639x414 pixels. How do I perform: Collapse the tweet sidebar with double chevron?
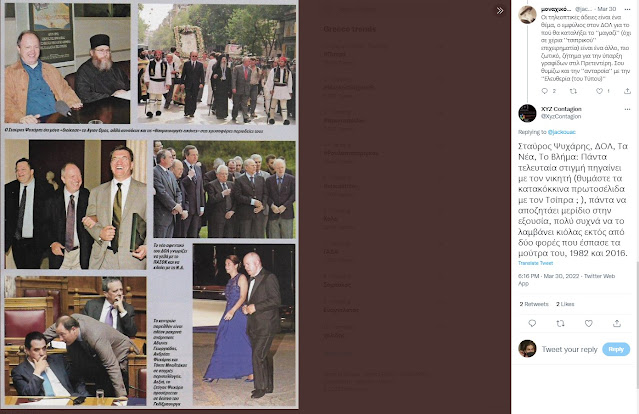click(x=500, y=11)
